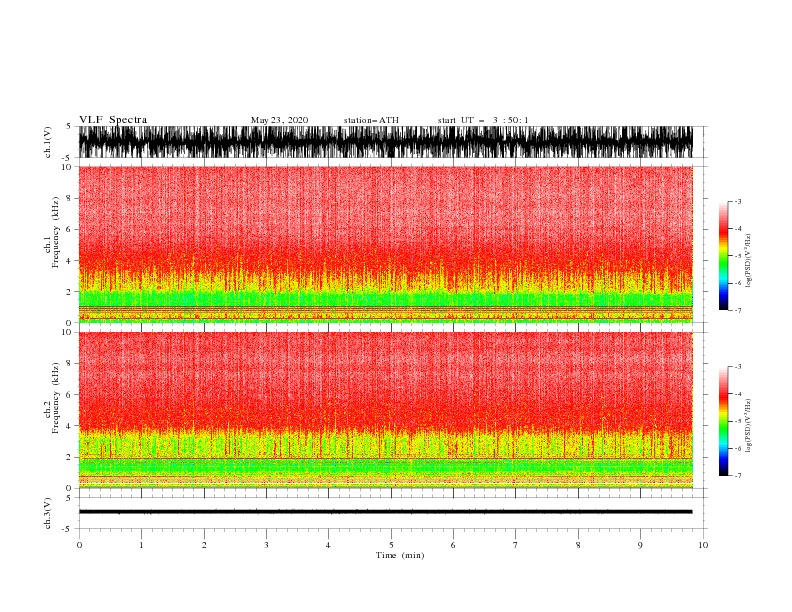
Task: Click time axis tick label "3"
Action: [266, 545]
